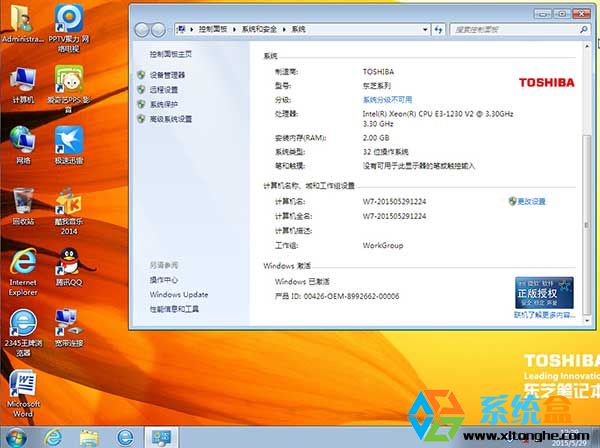
Task: Open System protection (系统保护) link
Action: 164,104
